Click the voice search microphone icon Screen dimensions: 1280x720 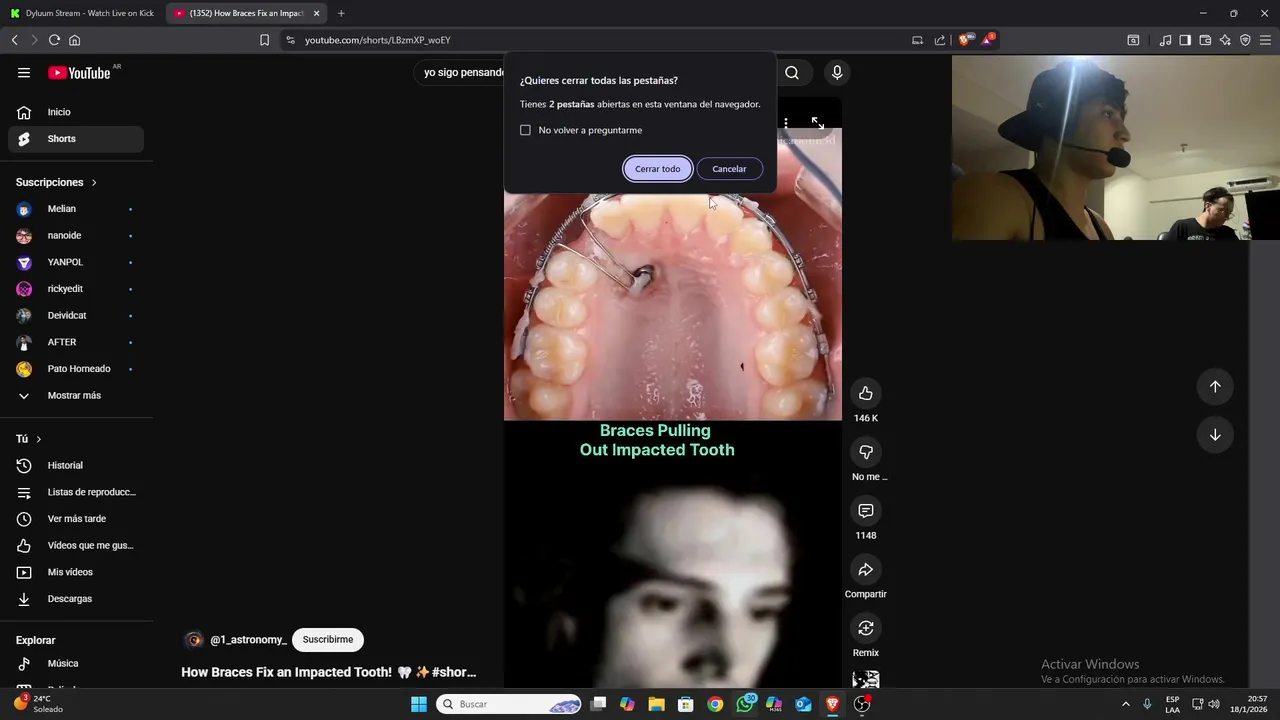tap(837, 72)
